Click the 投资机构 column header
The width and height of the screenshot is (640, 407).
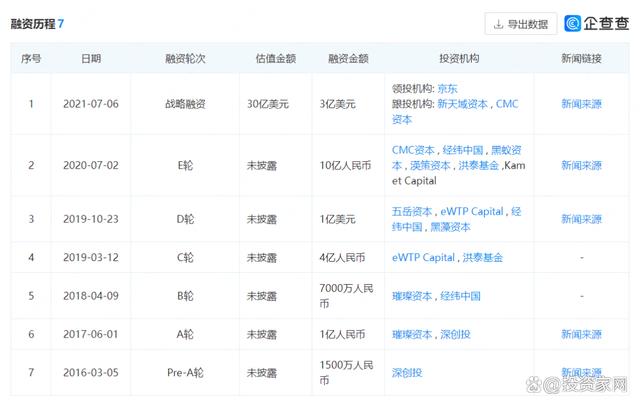pos(459,59)
